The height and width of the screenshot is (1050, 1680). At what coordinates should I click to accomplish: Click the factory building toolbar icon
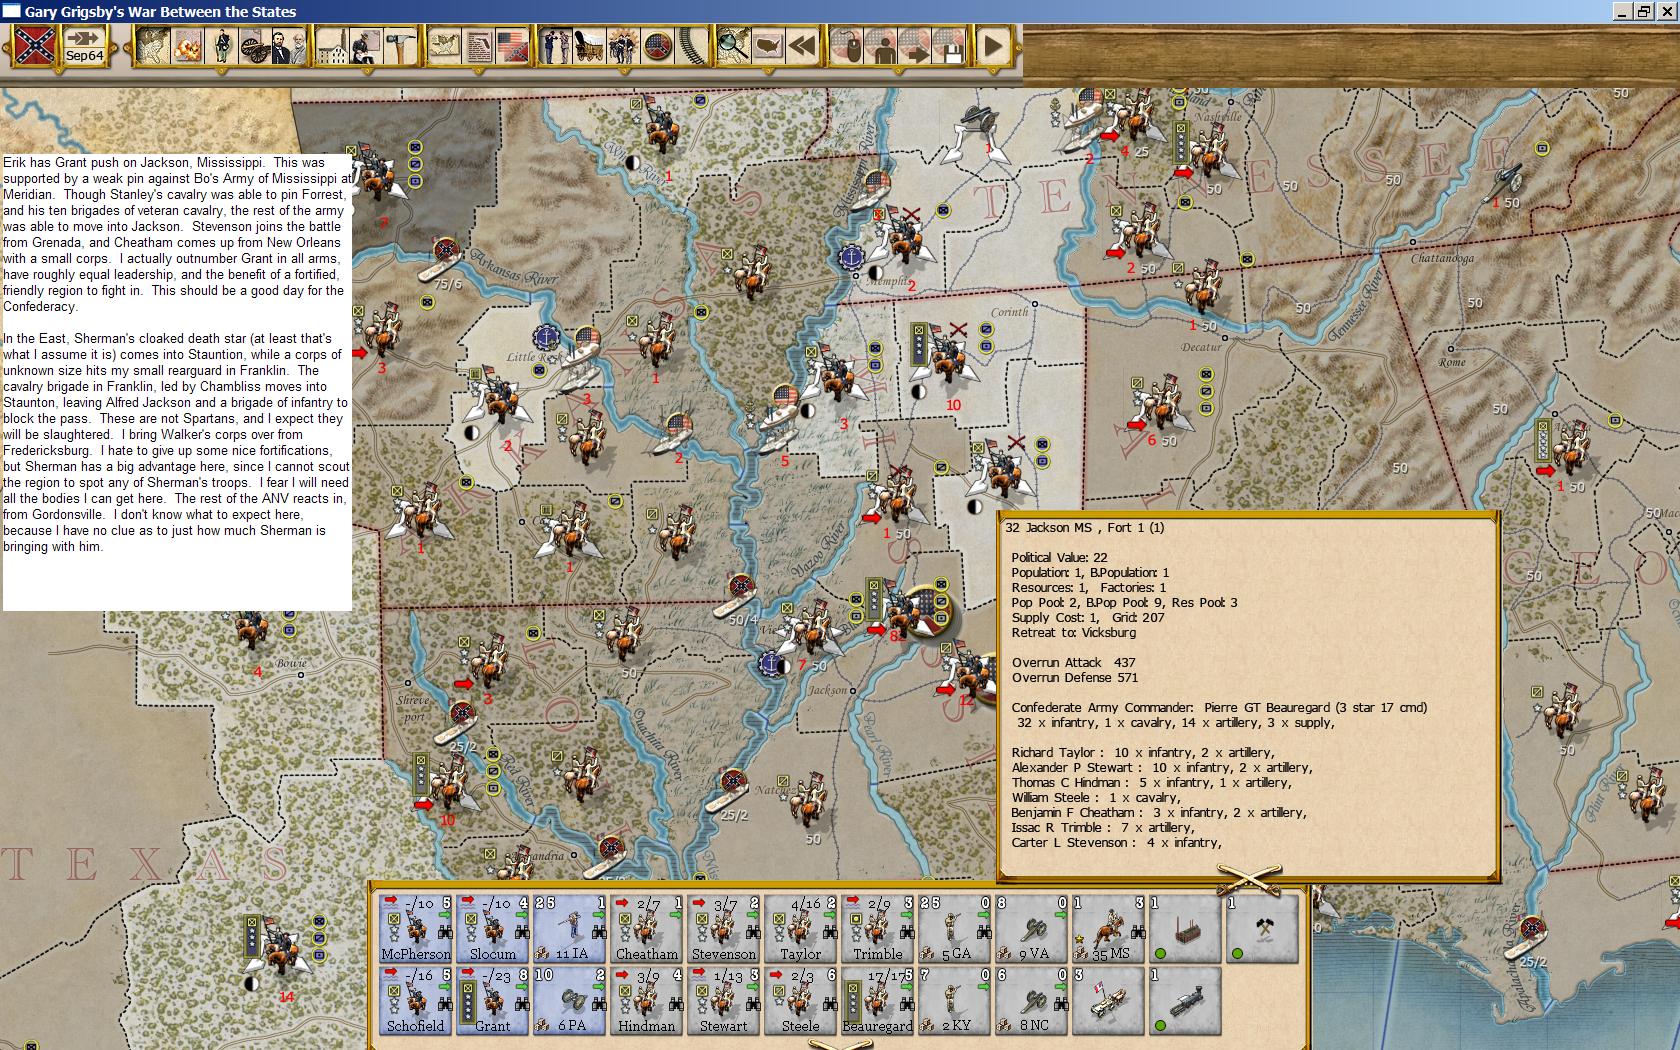[331, 46]
